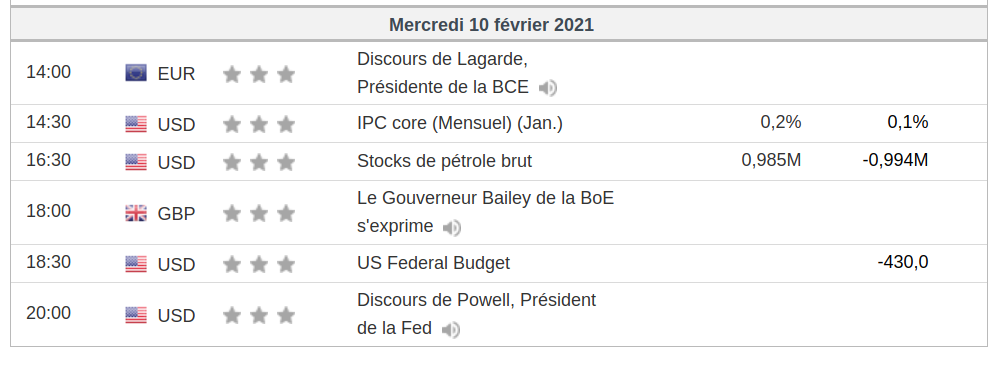Screen dimensions: 994x366
Task: Click the EU flag in 14:00 row
Action: 136,73
